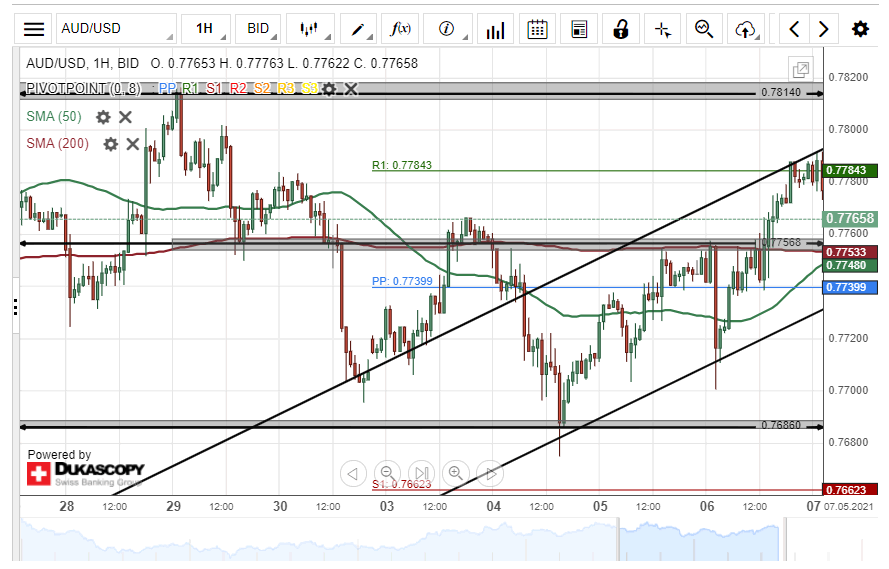Open the hamburger main menu
Image resolution: width=889 pixels, height=569 pixels.
(33, 29)
